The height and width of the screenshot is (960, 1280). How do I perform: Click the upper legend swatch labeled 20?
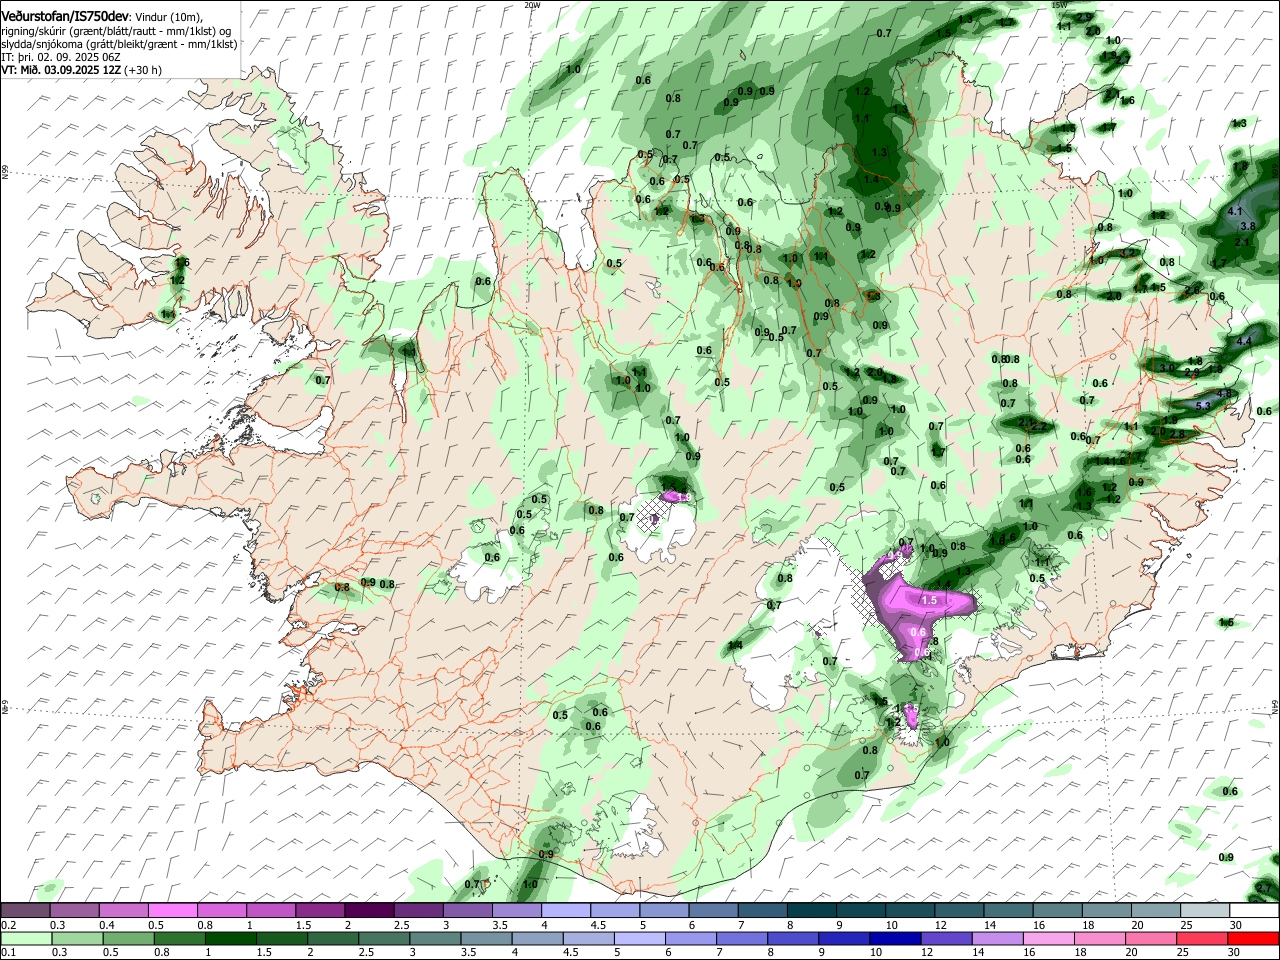click(x=1157, y=911)
